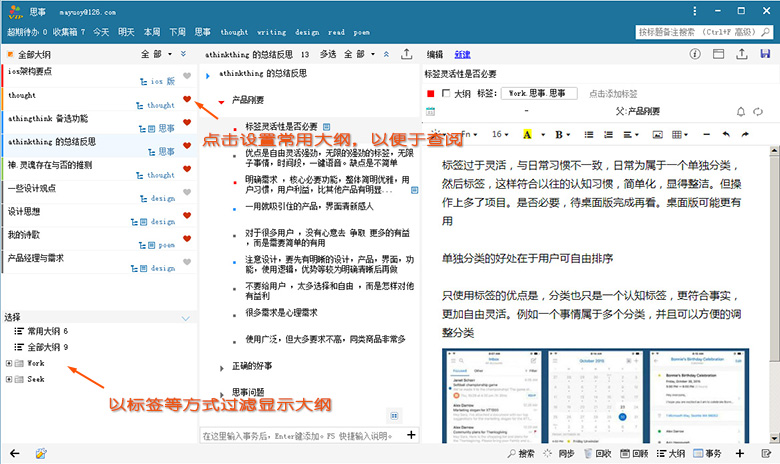
Task: Insert an image using the picture icon
Action: point(657,134)
